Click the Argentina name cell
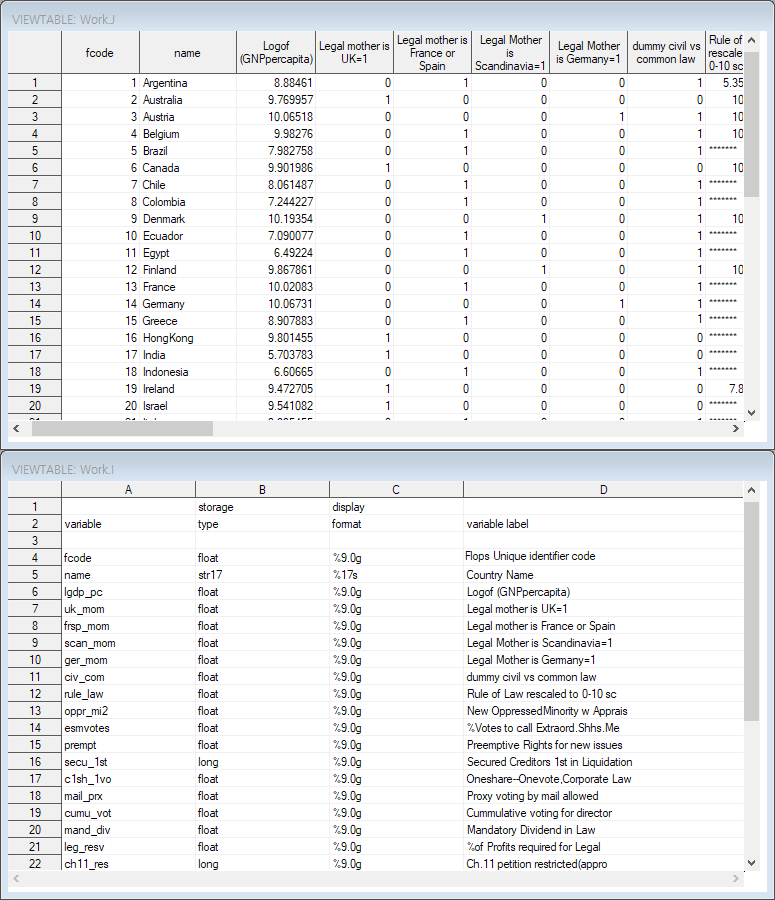The image size is (775, 900). tap(188, 83)
